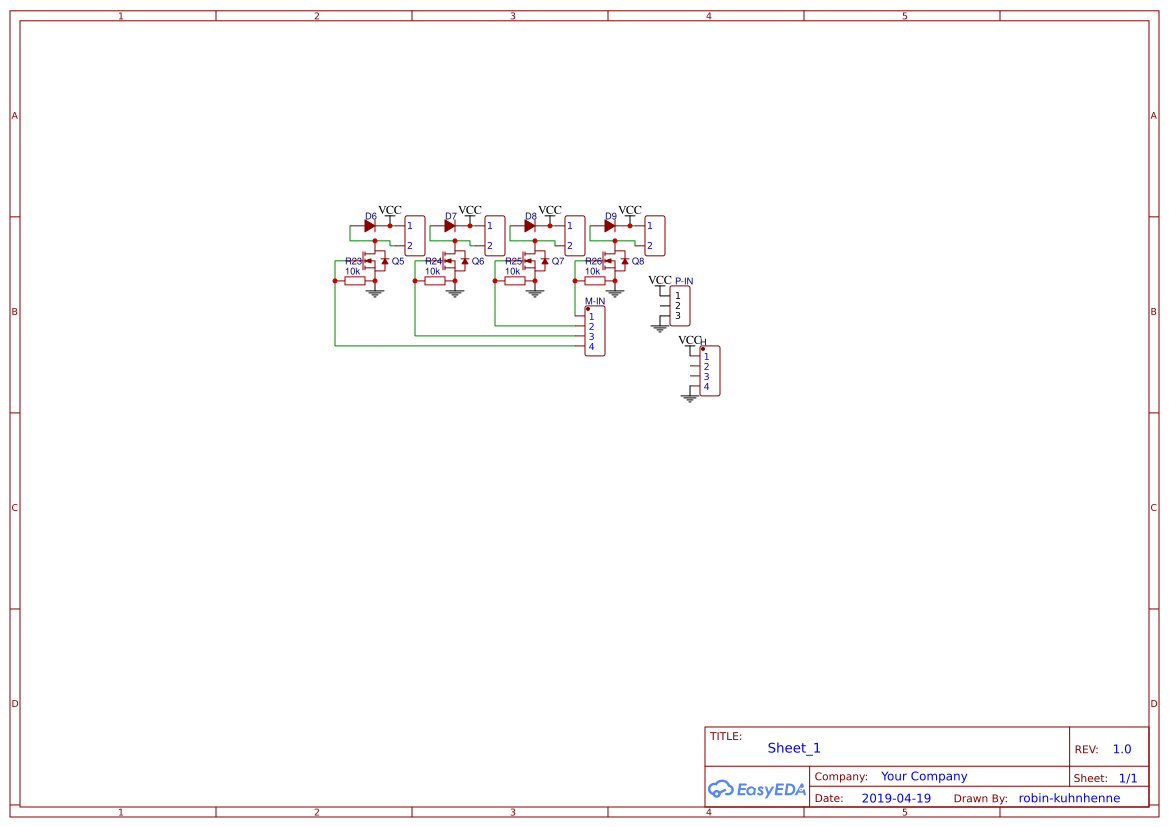Select resistor R23 labeled 10k
This screenshot has height=827, width=1169.
[355, 280]
